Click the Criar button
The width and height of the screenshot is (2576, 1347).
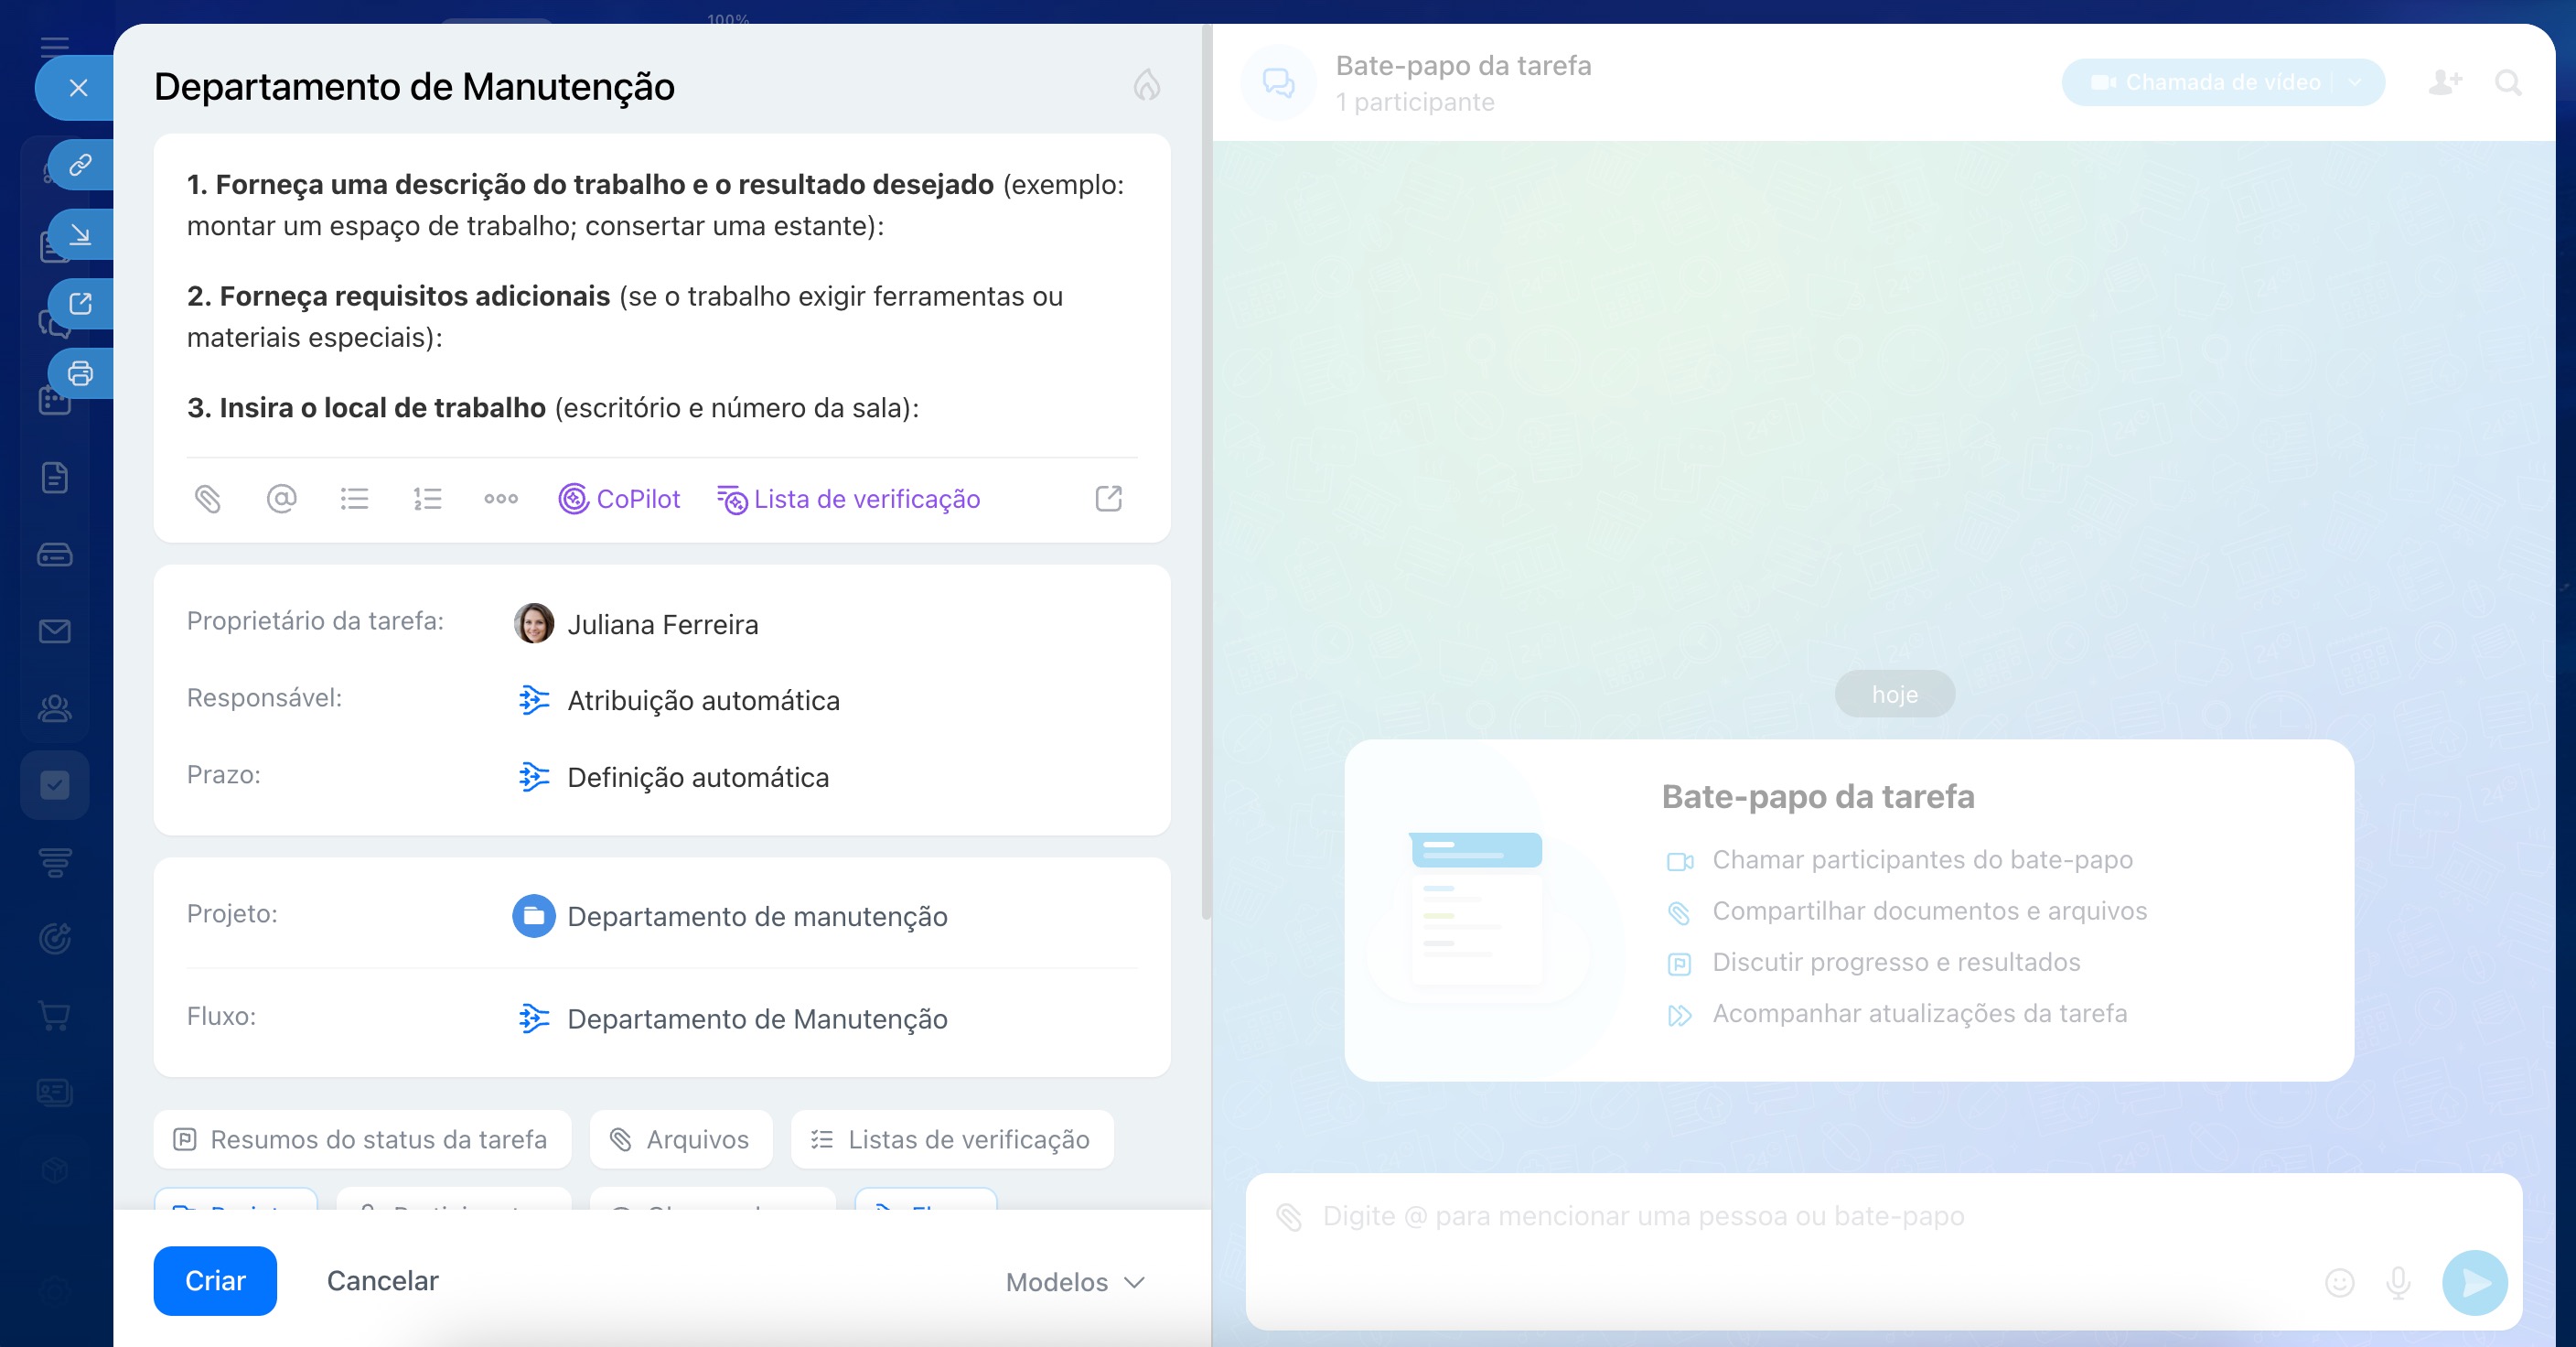tap(215, 1280)
